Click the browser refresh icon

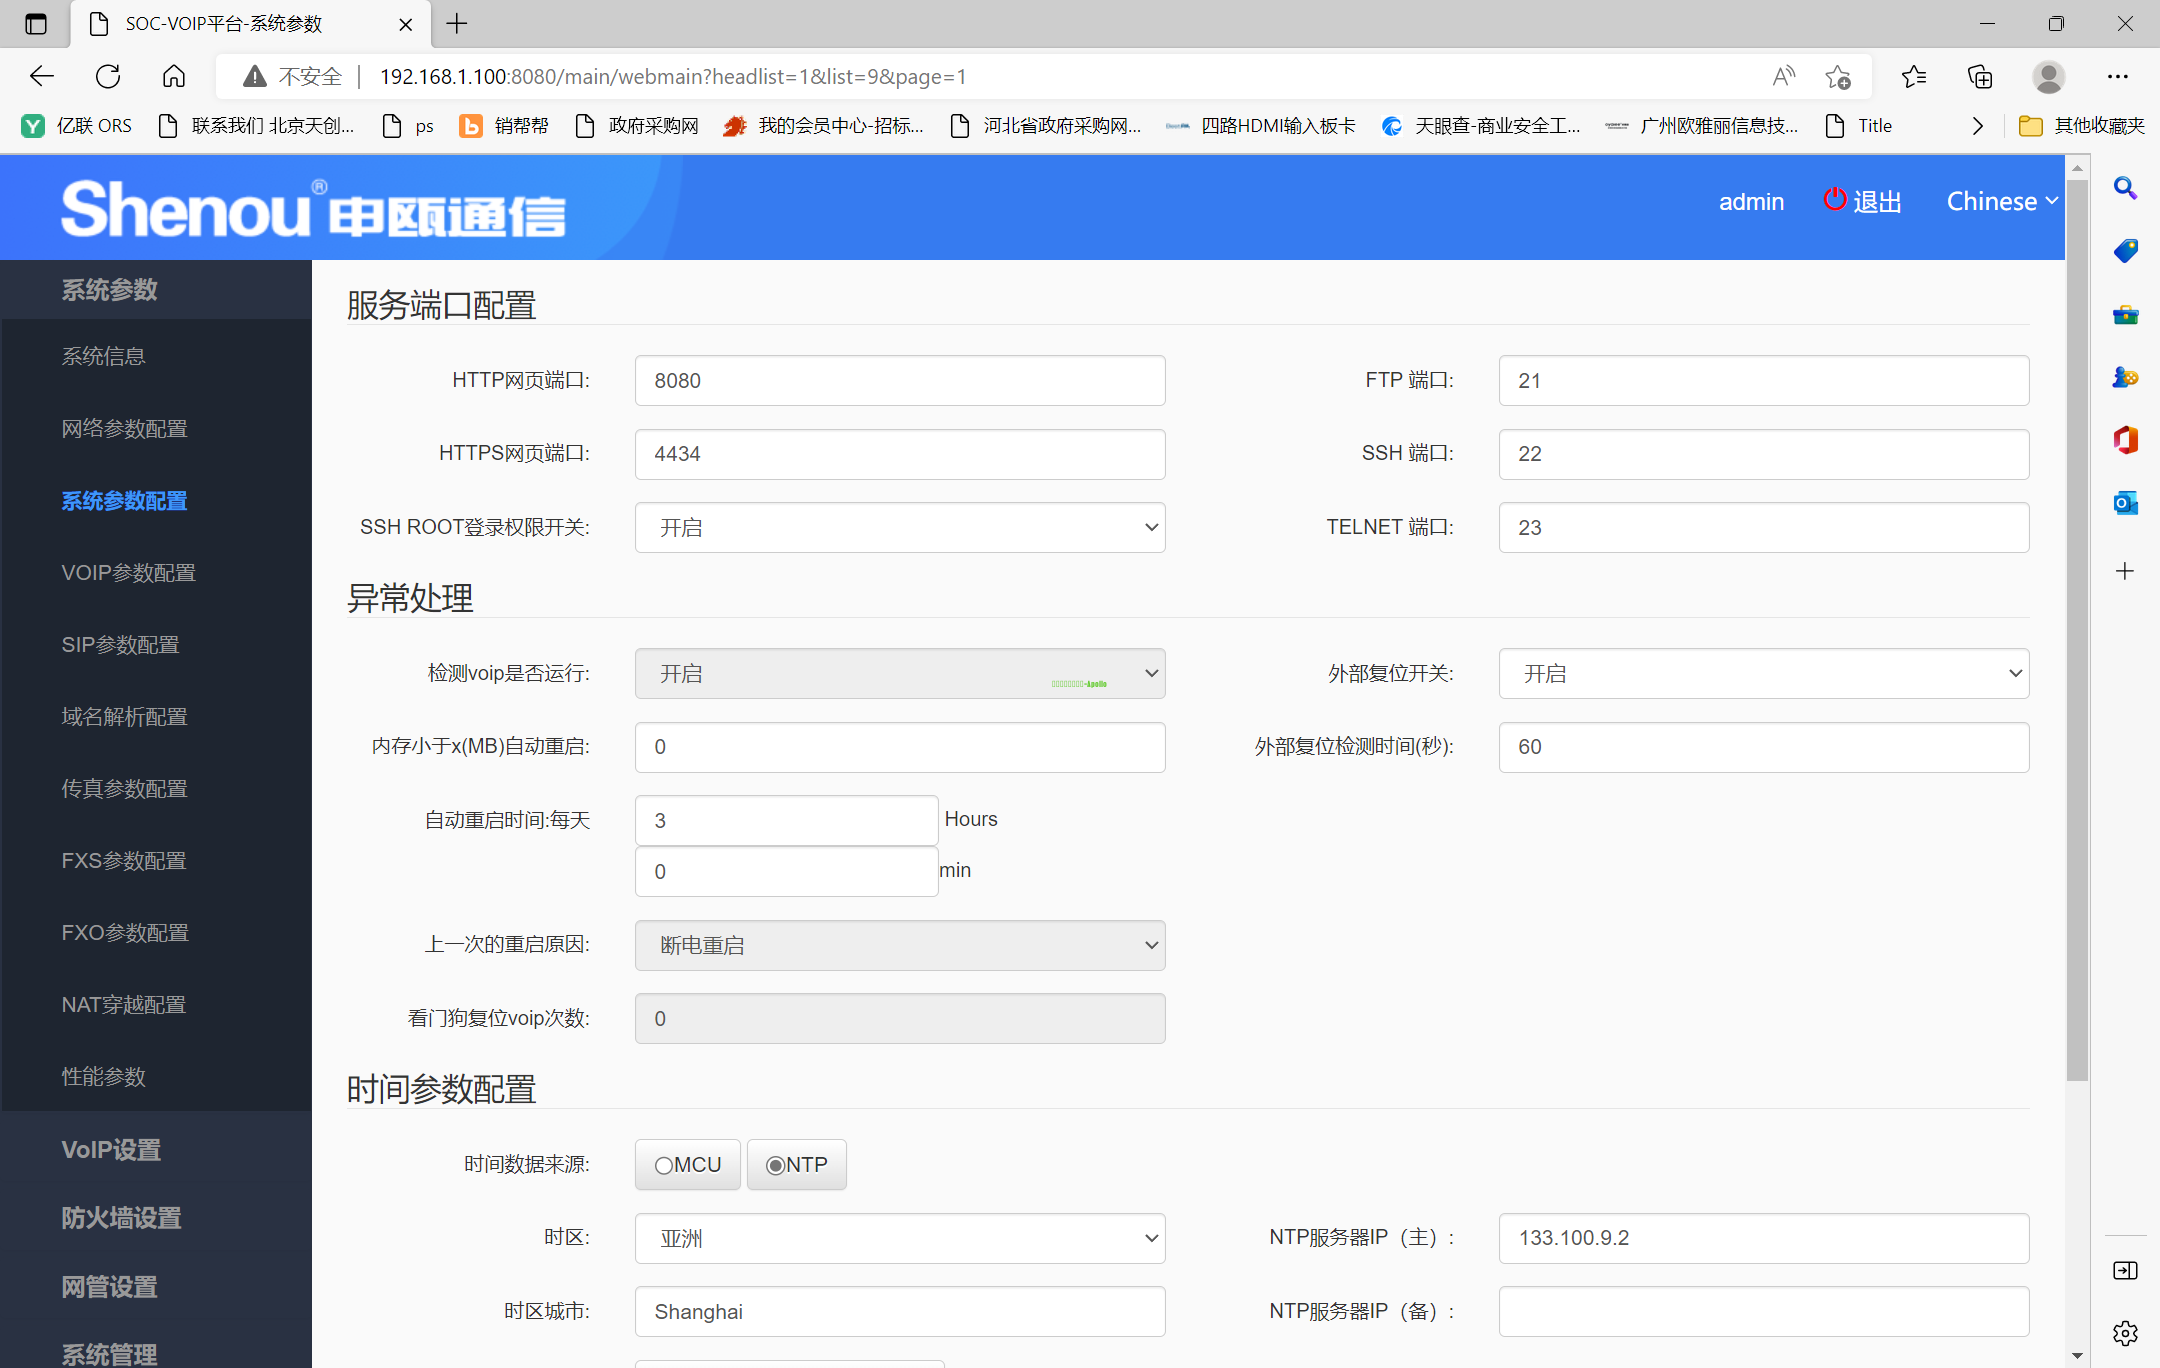click(x=108, y=76)
